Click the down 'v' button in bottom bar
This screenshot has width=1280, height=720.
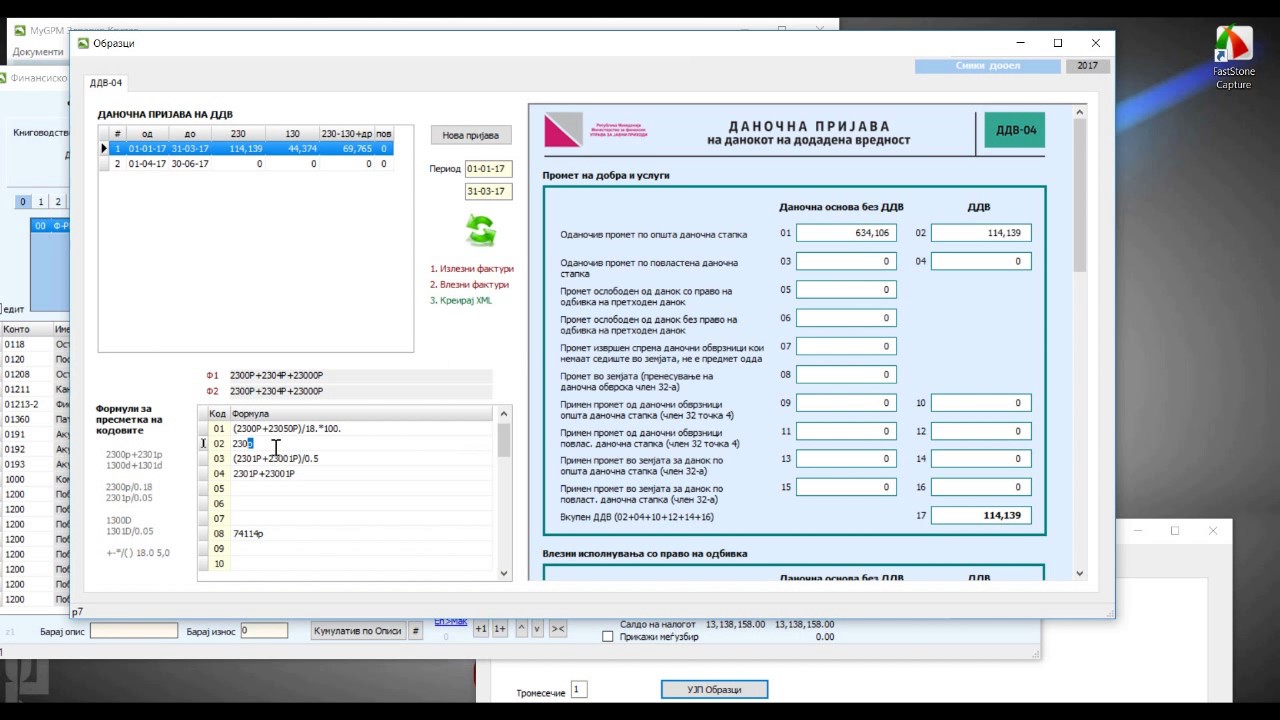(537, 628)
